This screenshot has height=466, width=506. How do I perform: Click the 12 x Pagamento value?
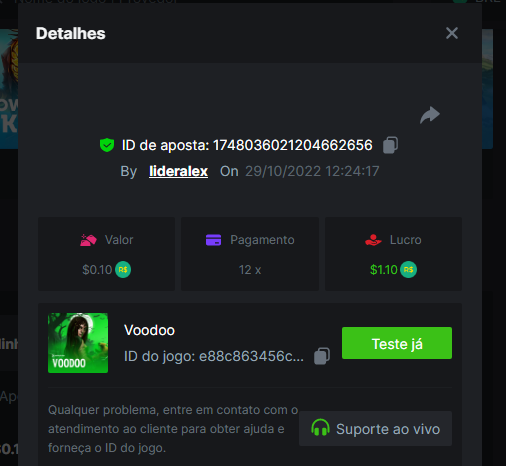click(250, 270)
